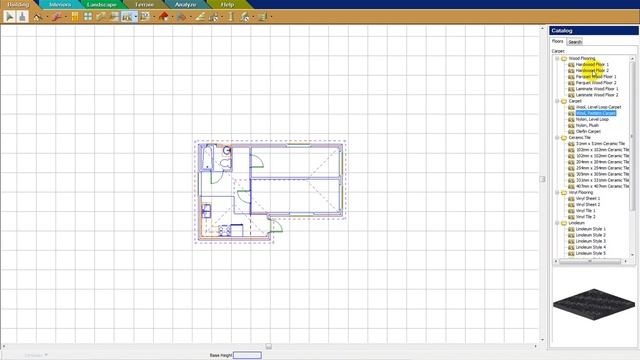Open the Floors tab in Catalog
The width and height of the screenshot is (640, 360).
pyautogui.click(x=558, y=41)
